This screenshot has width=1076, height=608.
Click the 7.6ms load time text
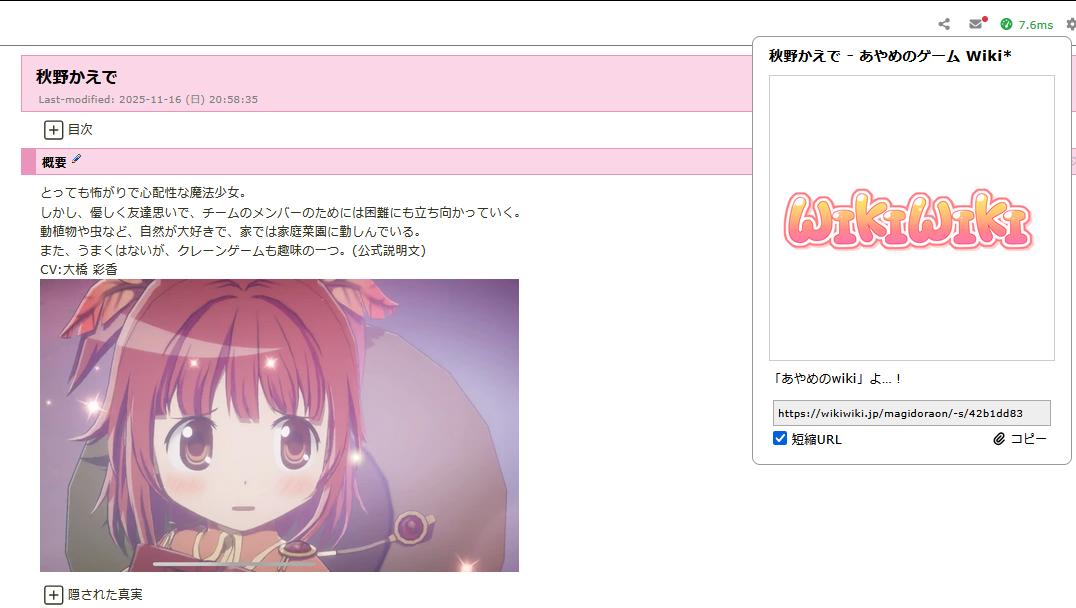tap(1036, 25)
